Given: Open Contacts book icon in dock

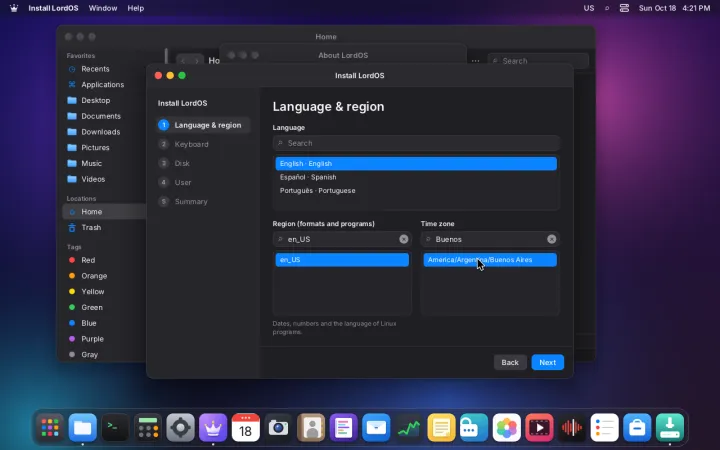Looking at the screenshot, I should 311,428.
